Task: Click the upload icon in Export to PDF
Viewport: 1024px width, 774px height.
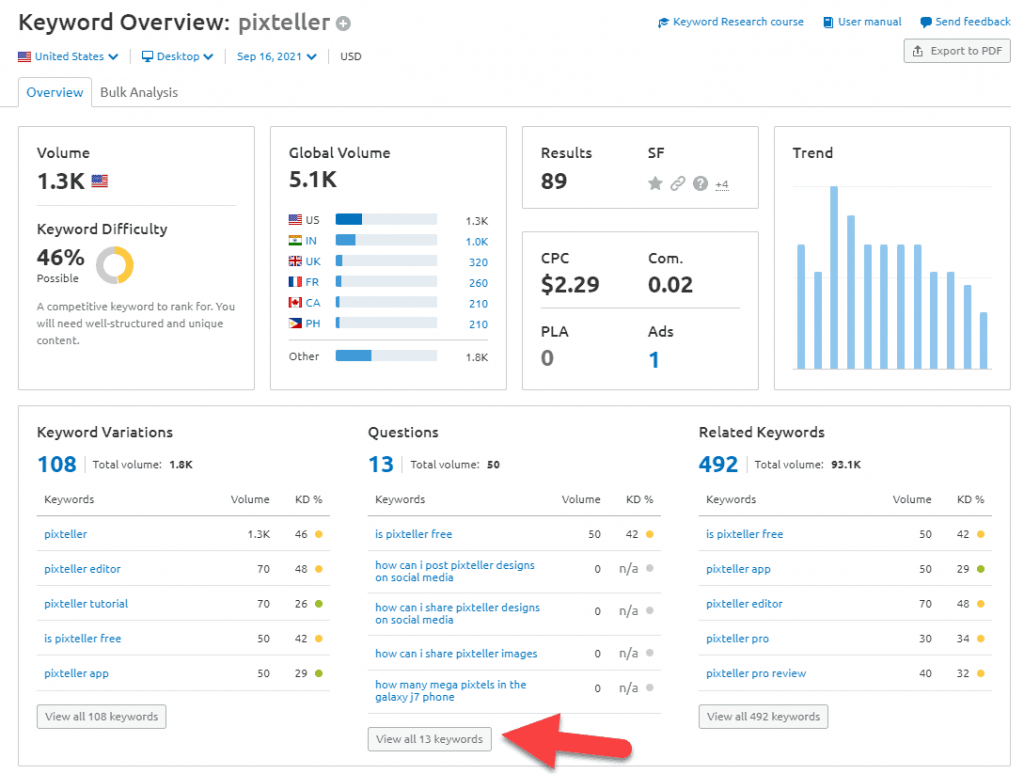Action: [918, 51]
